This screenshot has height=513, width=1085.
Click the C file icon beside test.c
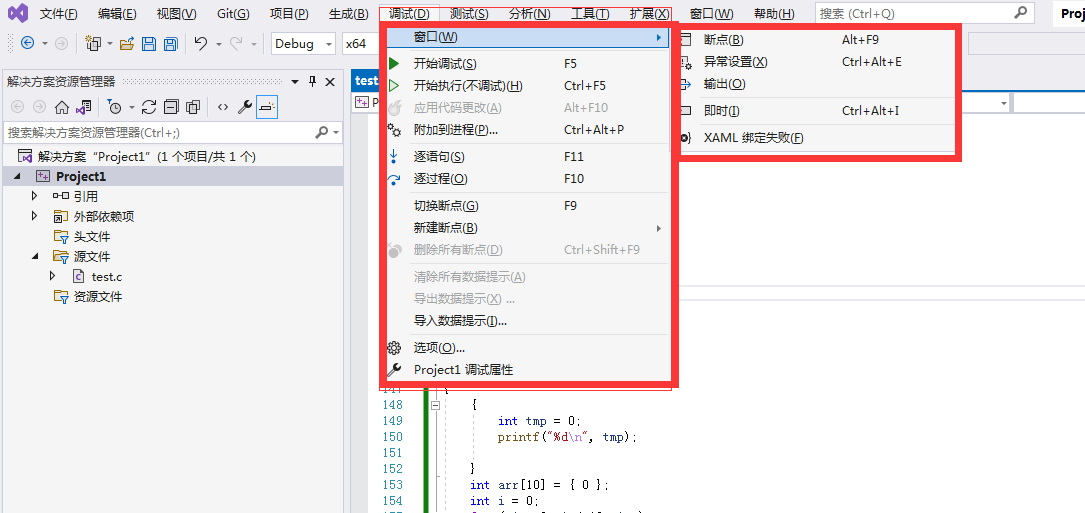[79, 276]
